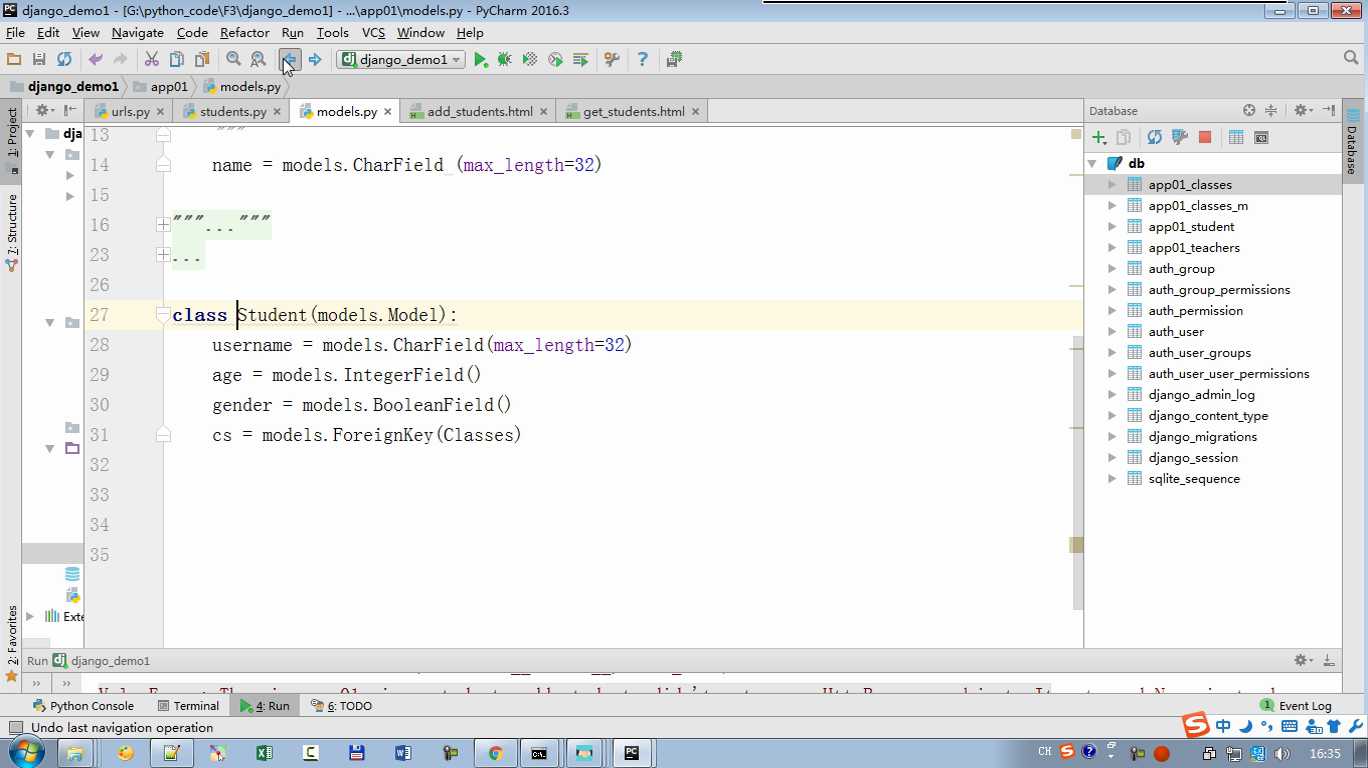Click Search Everywhere magnifier icon
The image size is (1368, 768).
[x=1351, y=59]
